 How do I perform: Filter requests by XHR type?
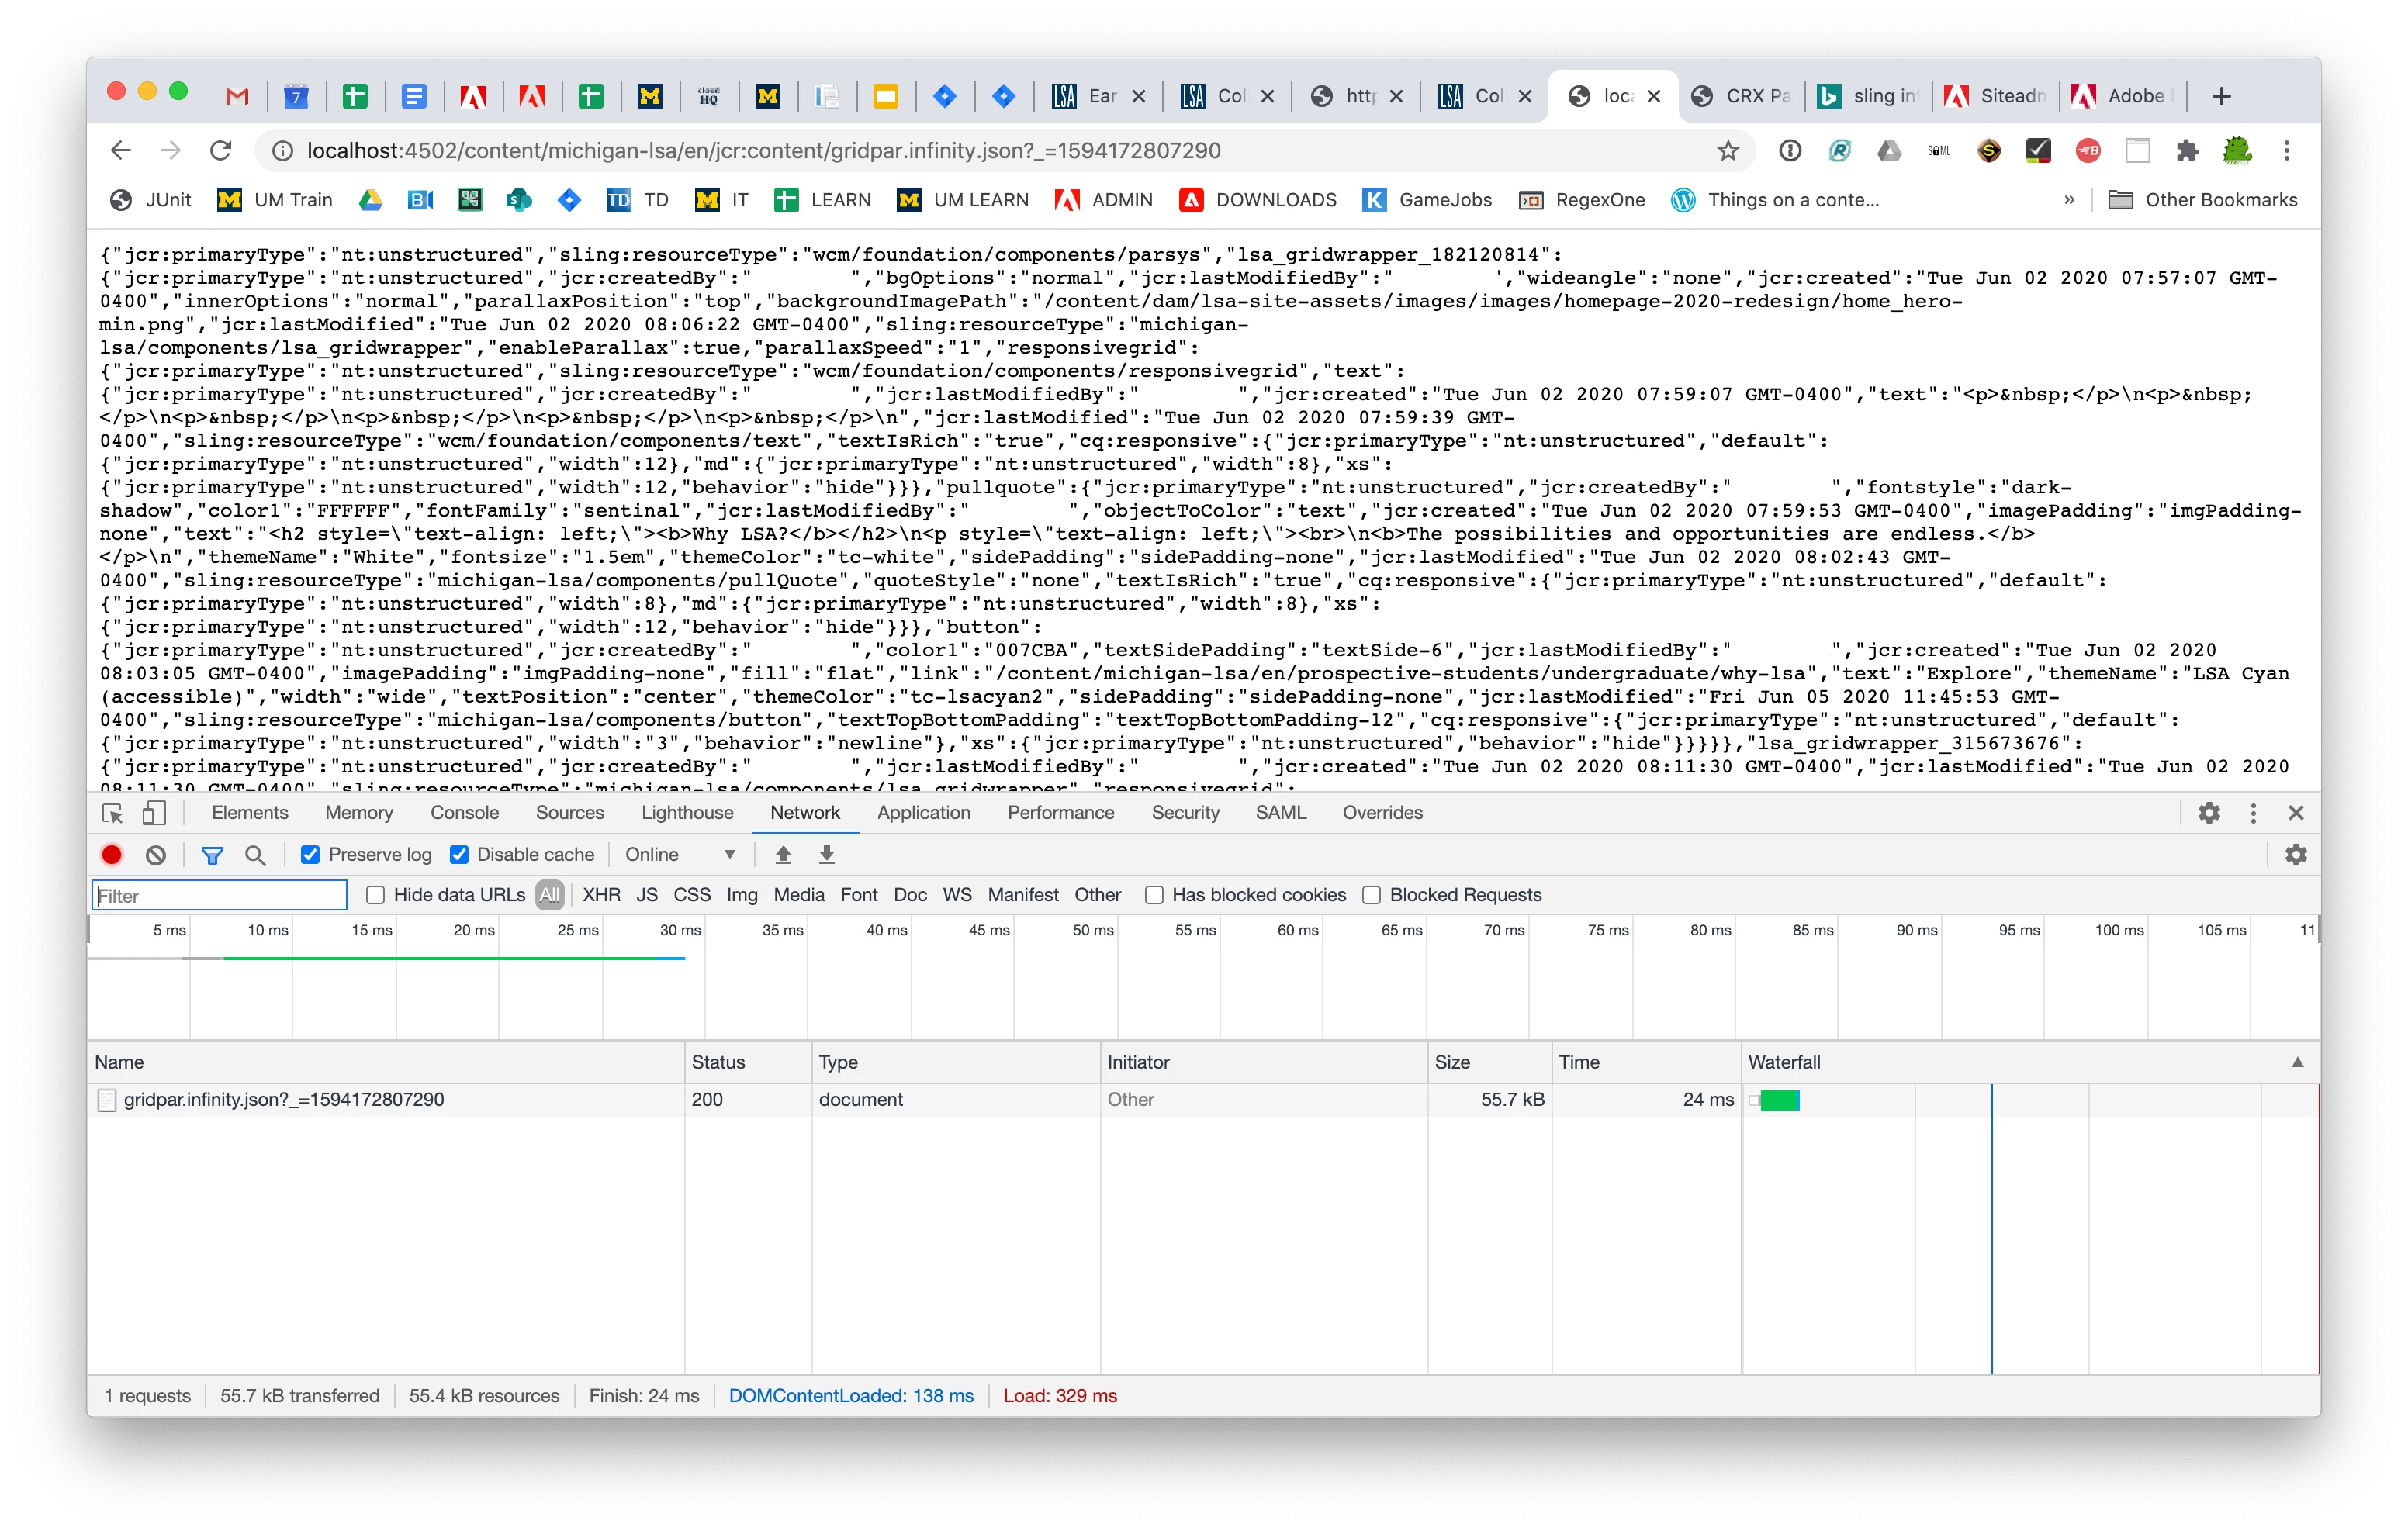(x=601, y=895)
